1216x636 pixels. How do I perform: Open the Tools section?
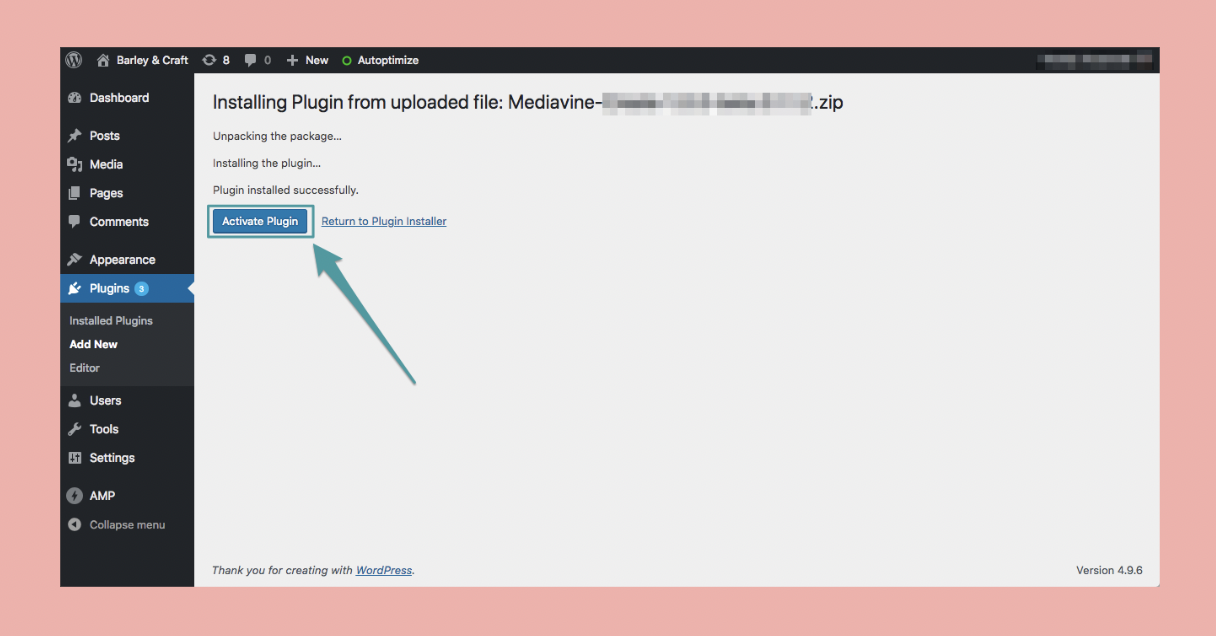pyautogui.click(x=104, y=429)
